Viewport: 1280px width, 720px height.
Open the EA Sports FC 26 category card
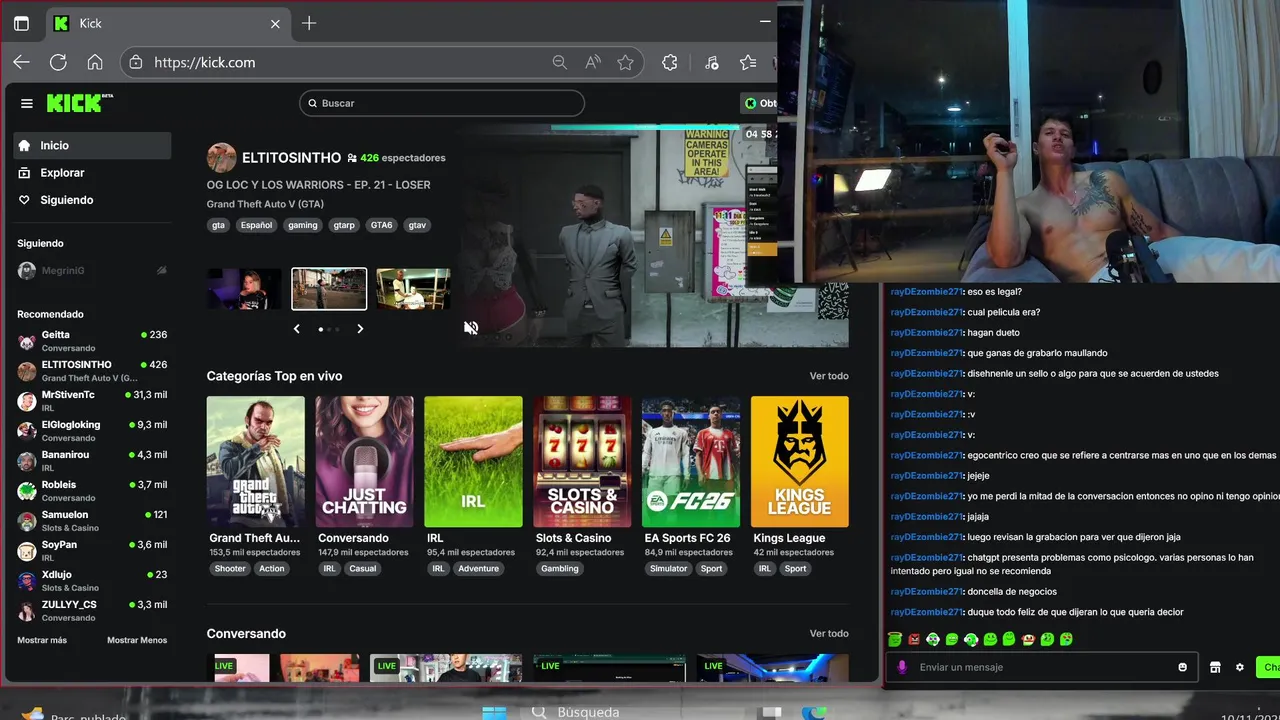coord(691,462)
